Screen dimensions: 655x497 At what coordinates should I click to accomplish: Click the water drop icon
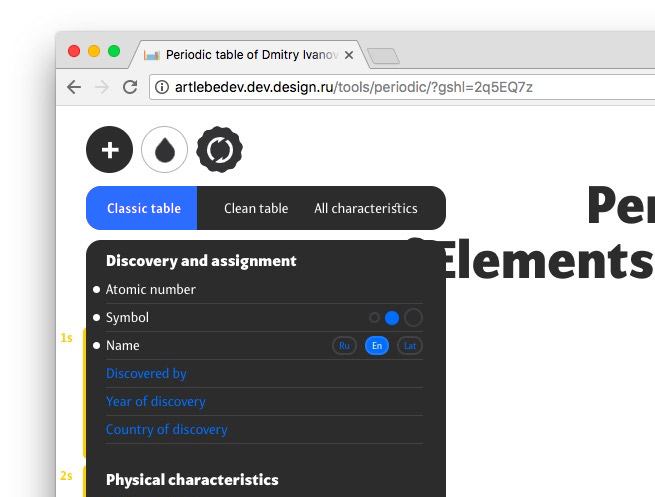click(x=165, y=150)
